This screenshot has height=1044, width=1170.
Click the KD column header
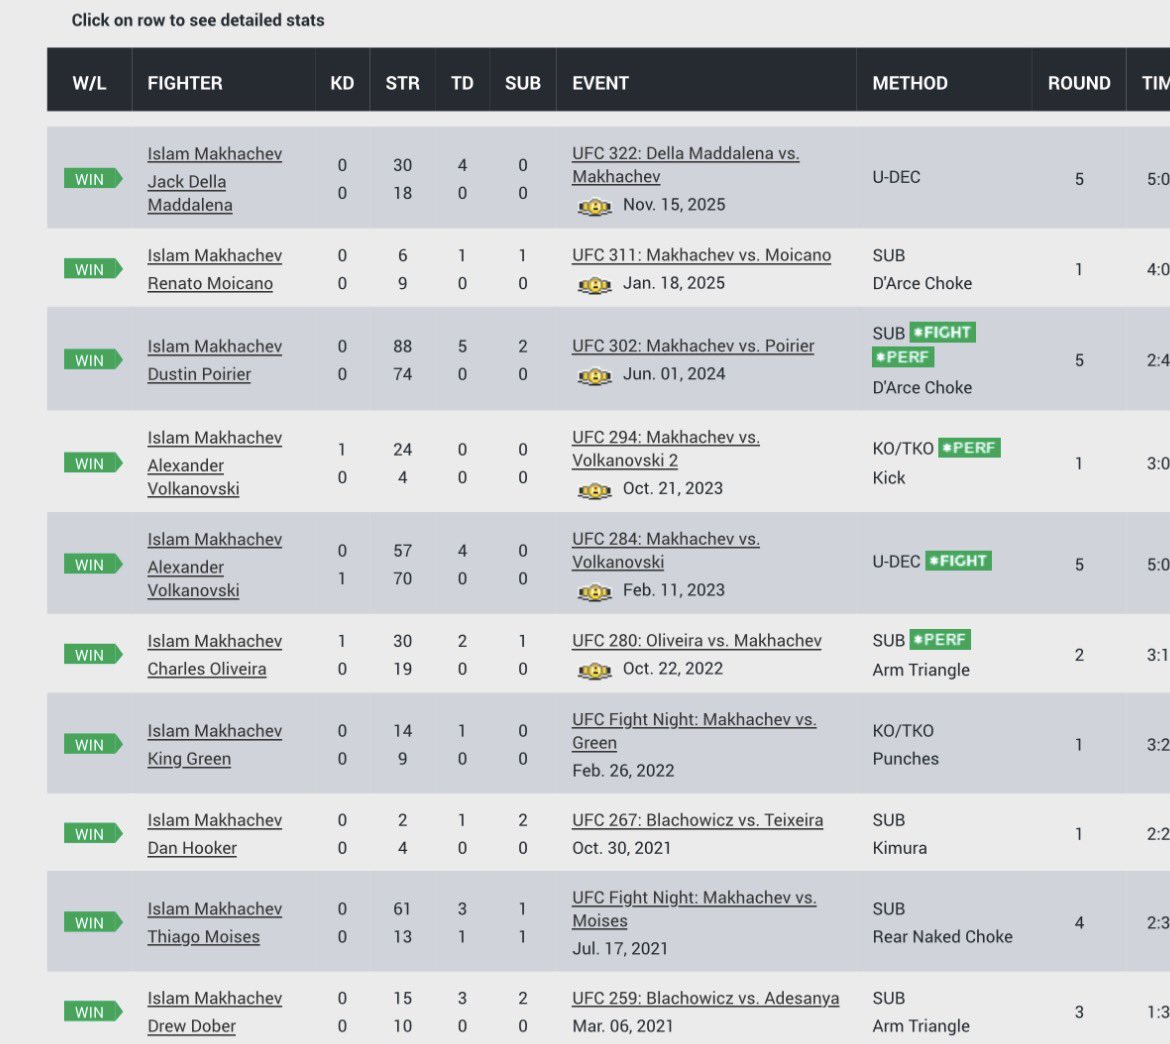(342, 83)
